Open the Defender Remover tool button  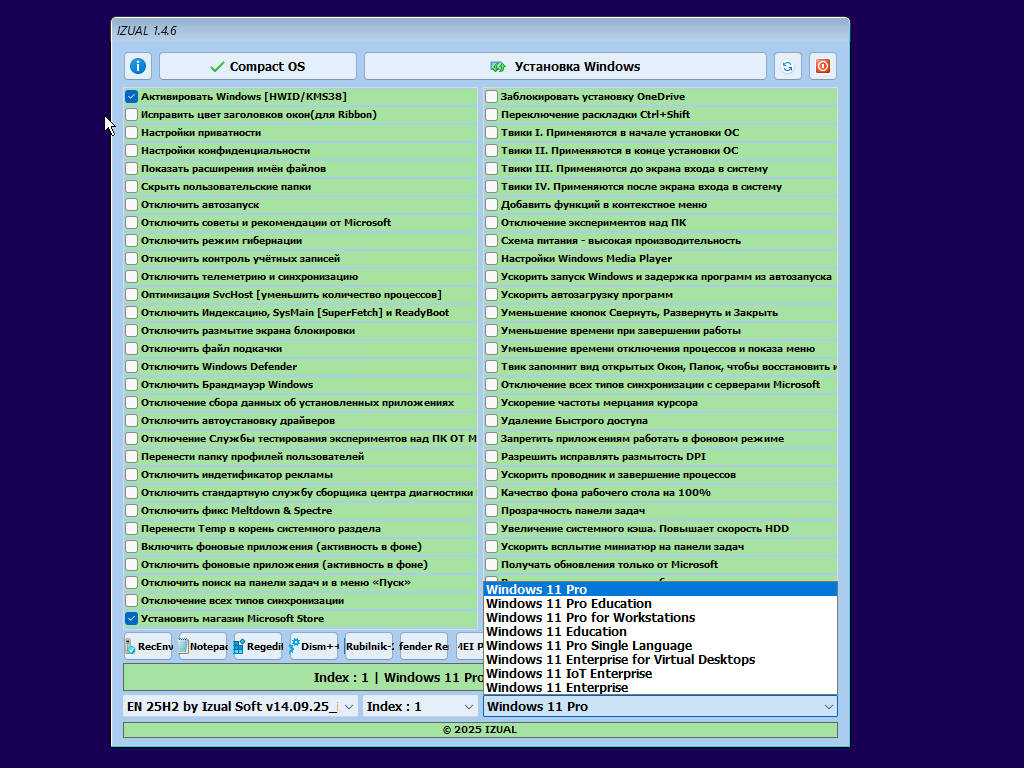pos(424,647)
